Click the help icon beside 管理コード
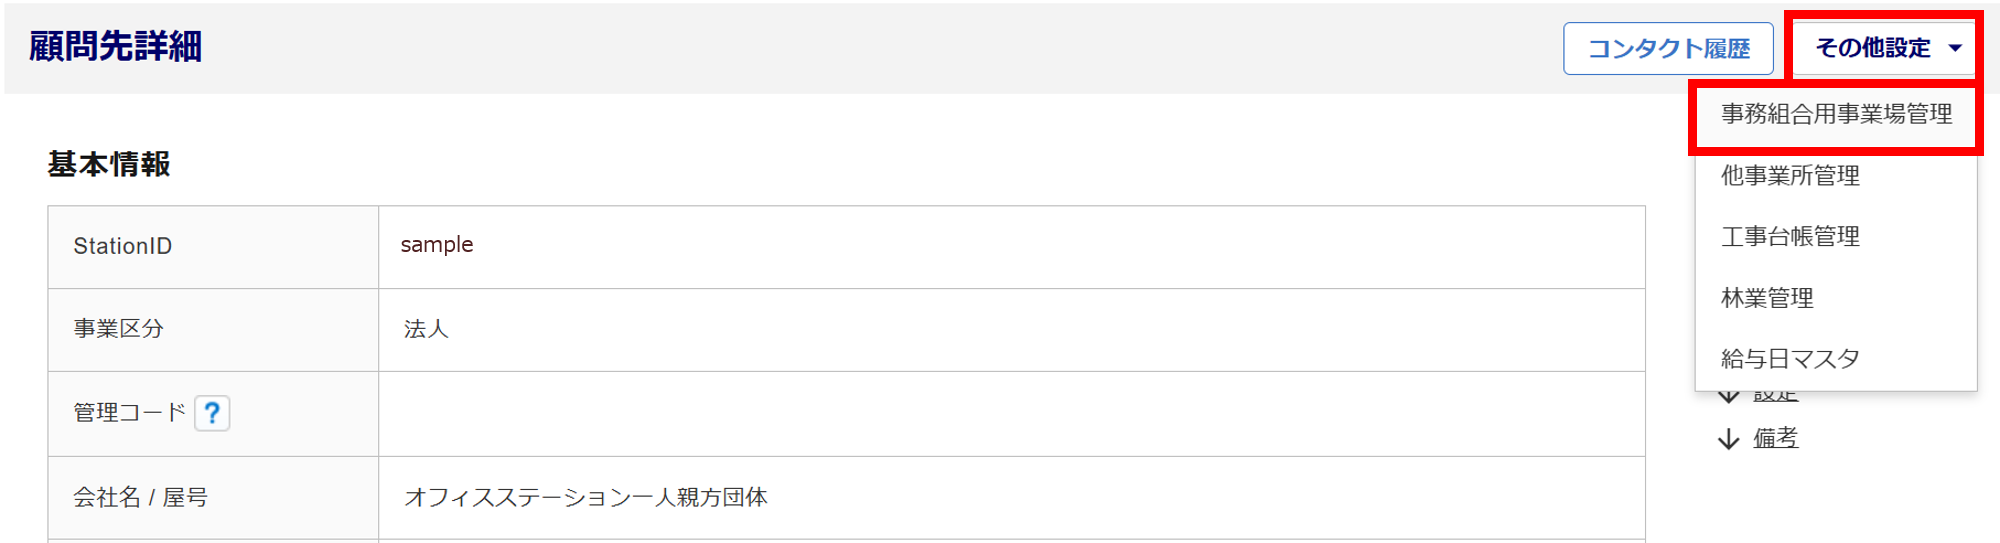This screenshot has height=543, width=2000. click(212, 413)
